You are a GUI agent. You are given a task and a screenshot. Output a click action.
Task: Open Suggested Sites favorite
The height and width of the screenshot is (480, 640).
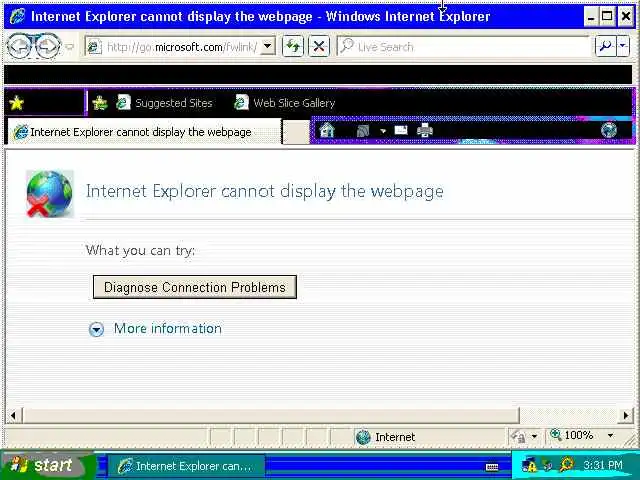click(164, 103)
